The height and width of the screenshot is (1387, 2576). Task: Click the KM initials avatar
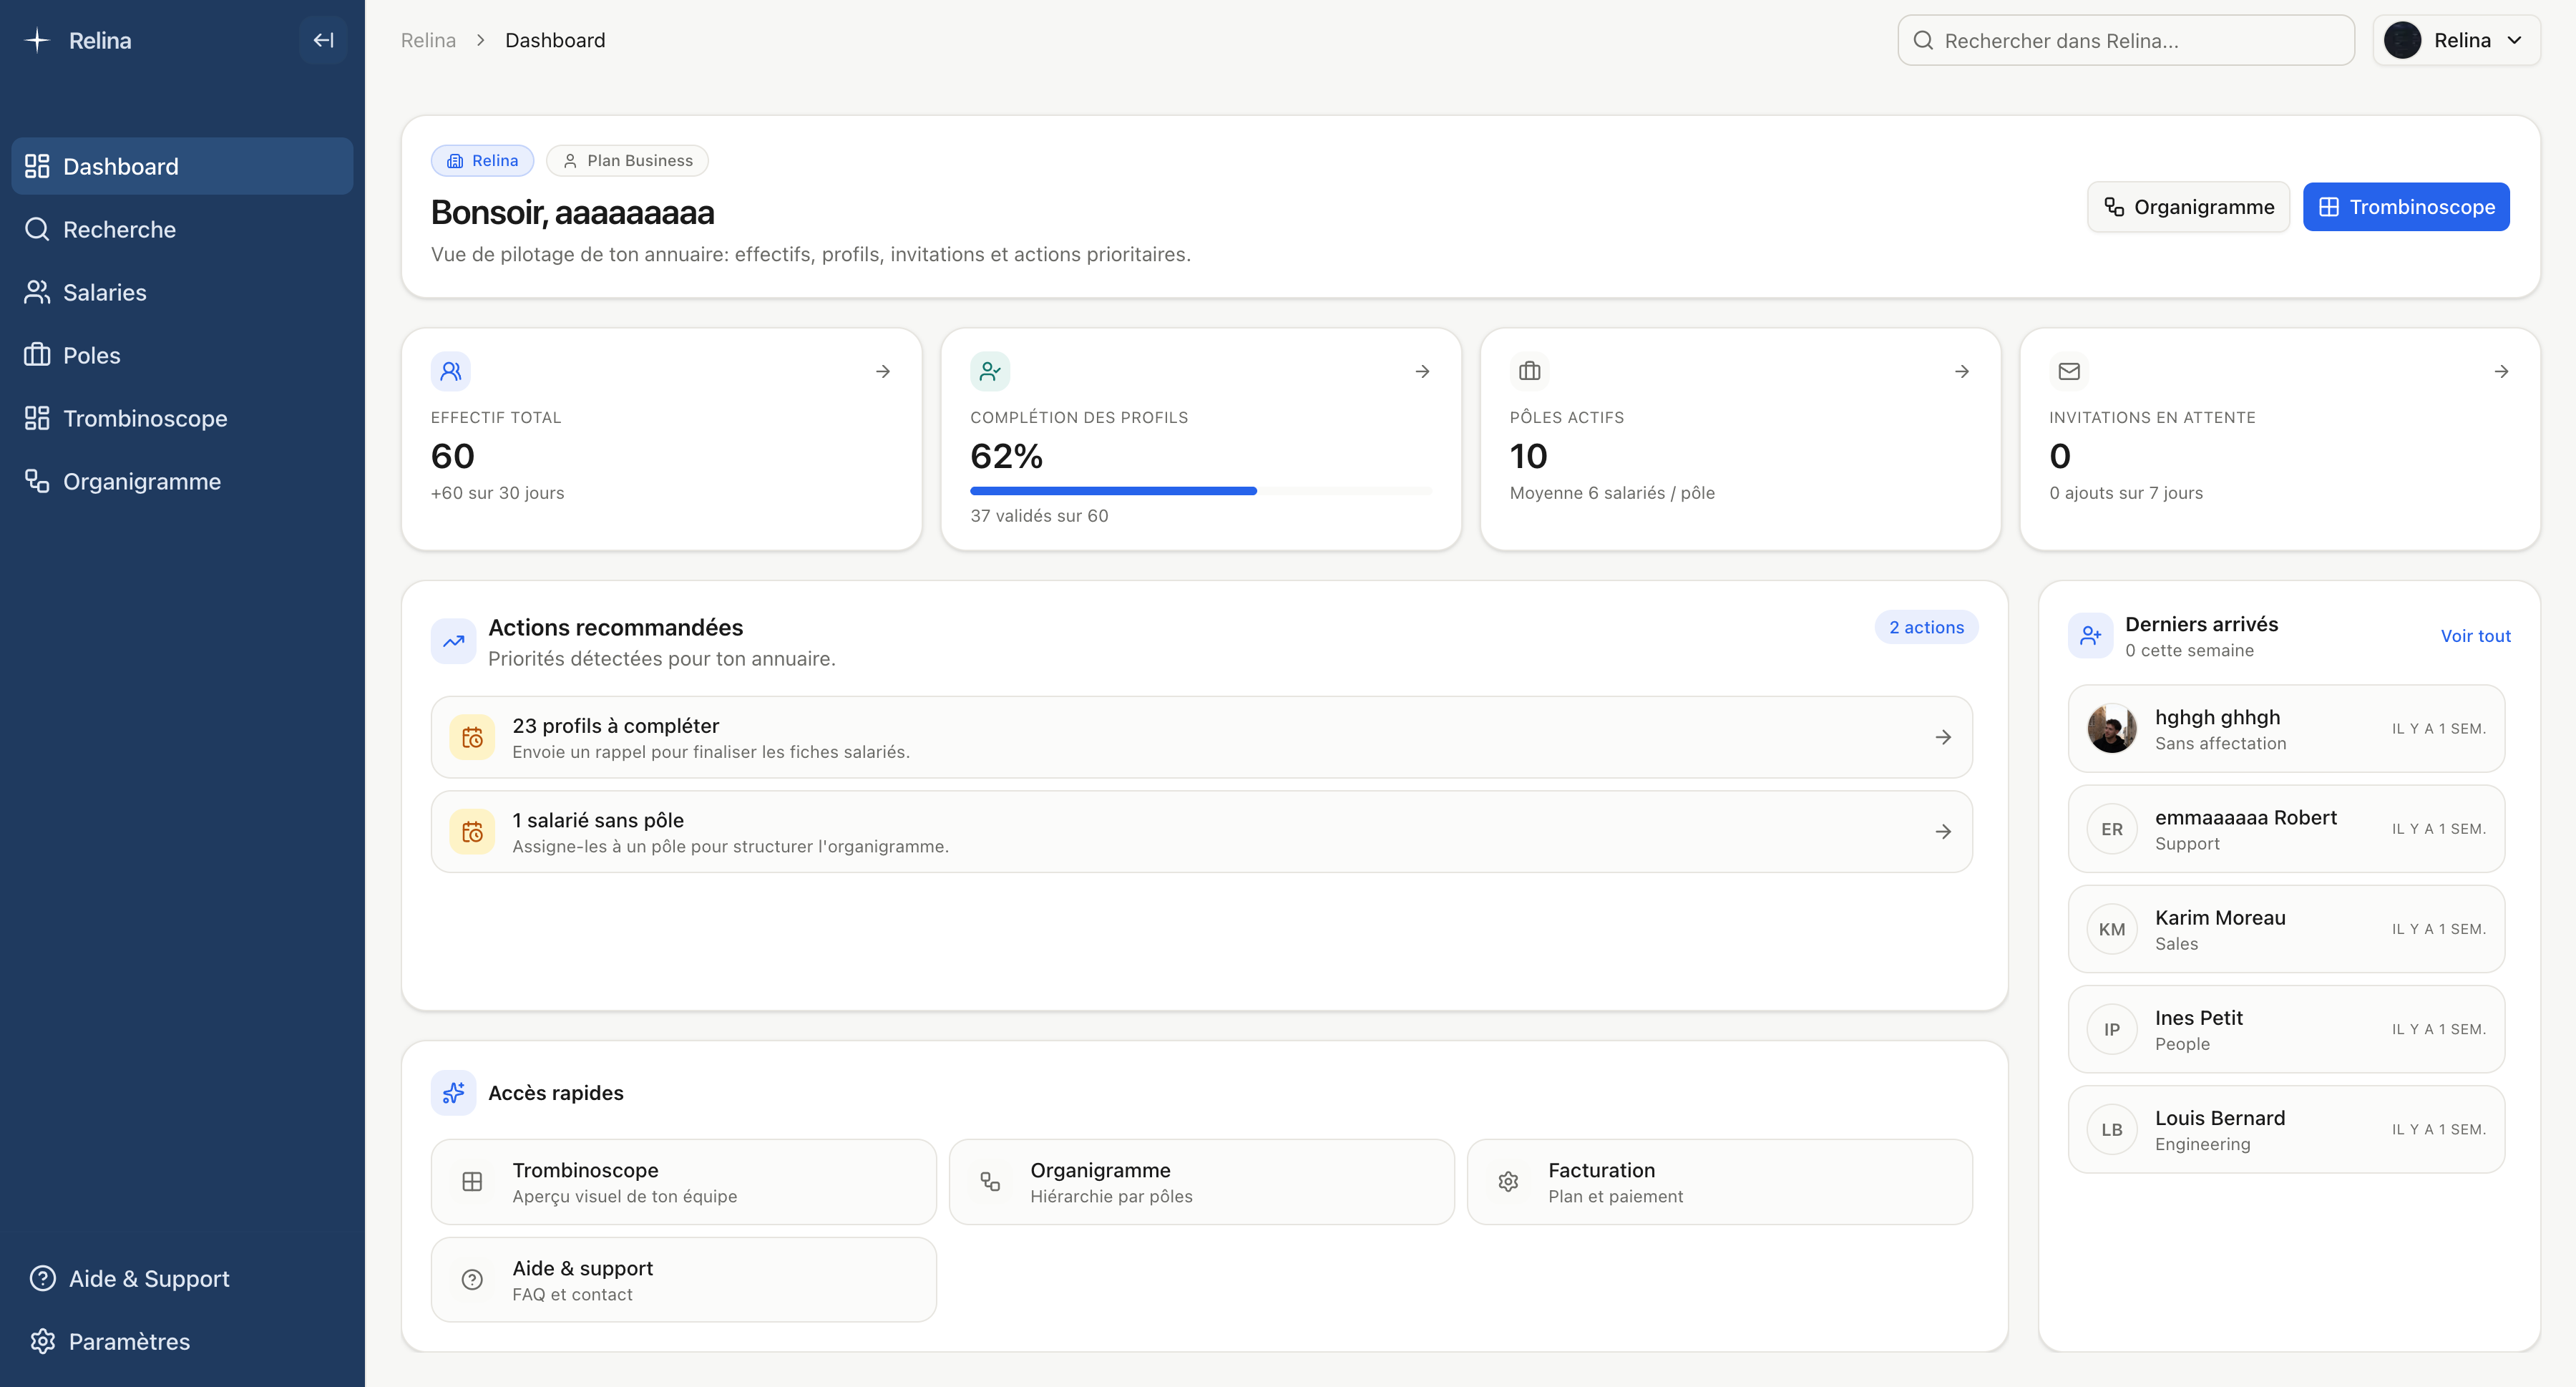coord(2112,929)
